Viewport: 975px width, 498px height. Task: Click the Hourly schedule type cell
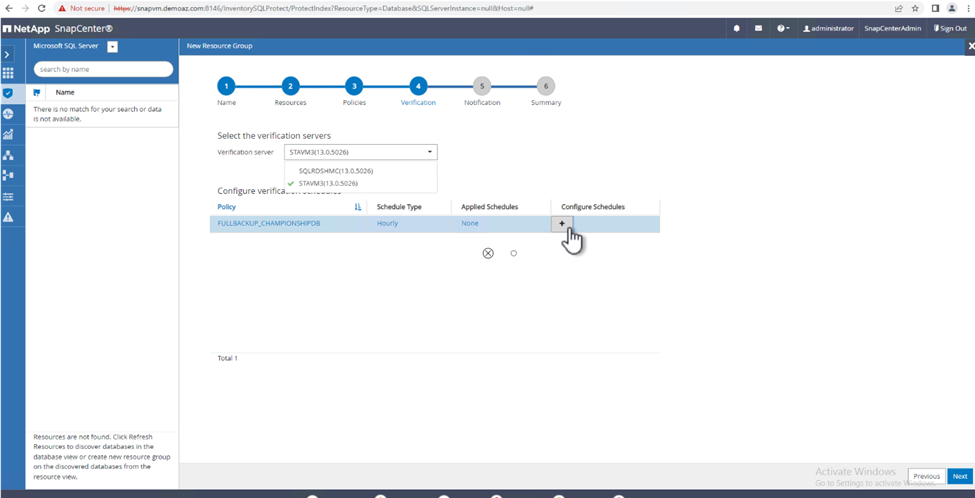pos(387,223)
